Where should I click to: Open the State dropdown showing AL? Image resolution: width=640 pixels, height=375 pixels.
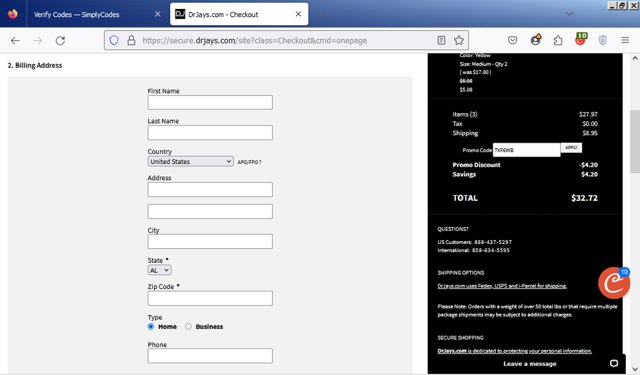[x=160, y=270]
